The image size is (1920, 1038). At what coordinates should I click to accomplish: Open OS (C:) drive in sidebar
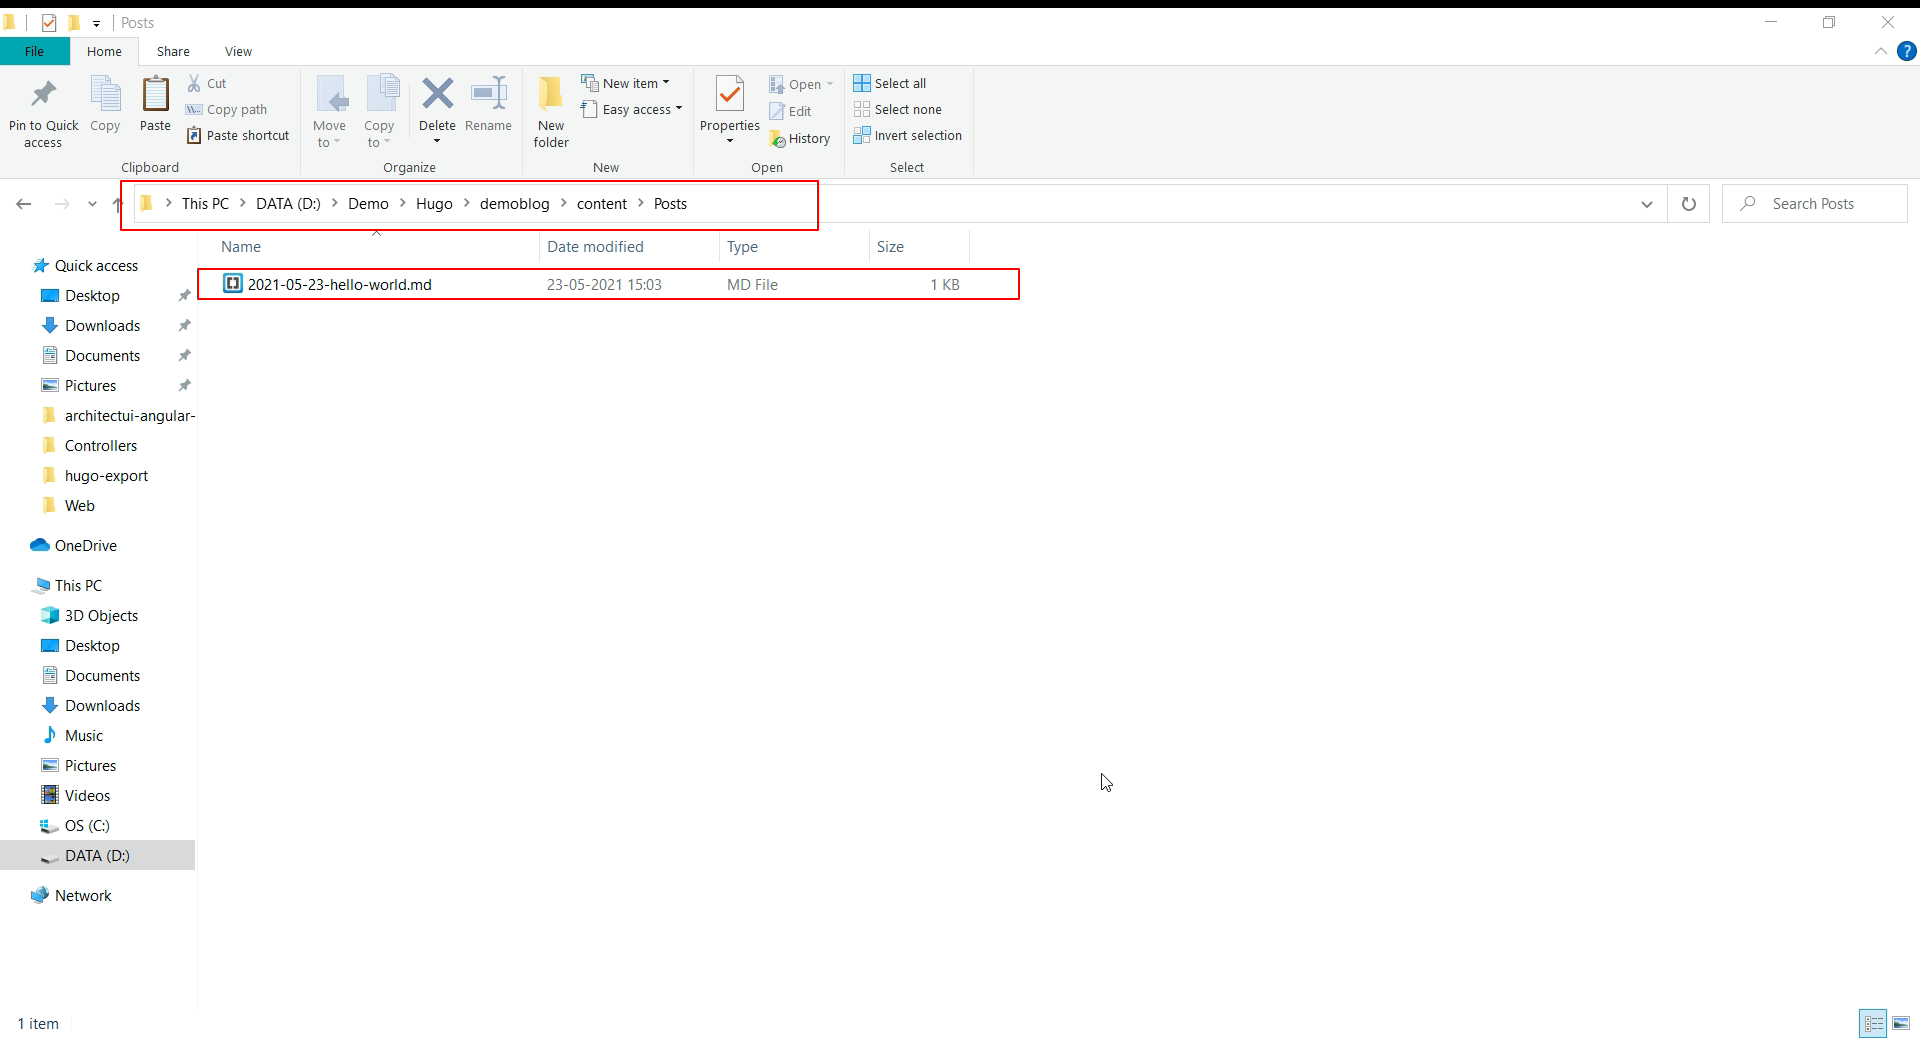(x=87, y=825)
